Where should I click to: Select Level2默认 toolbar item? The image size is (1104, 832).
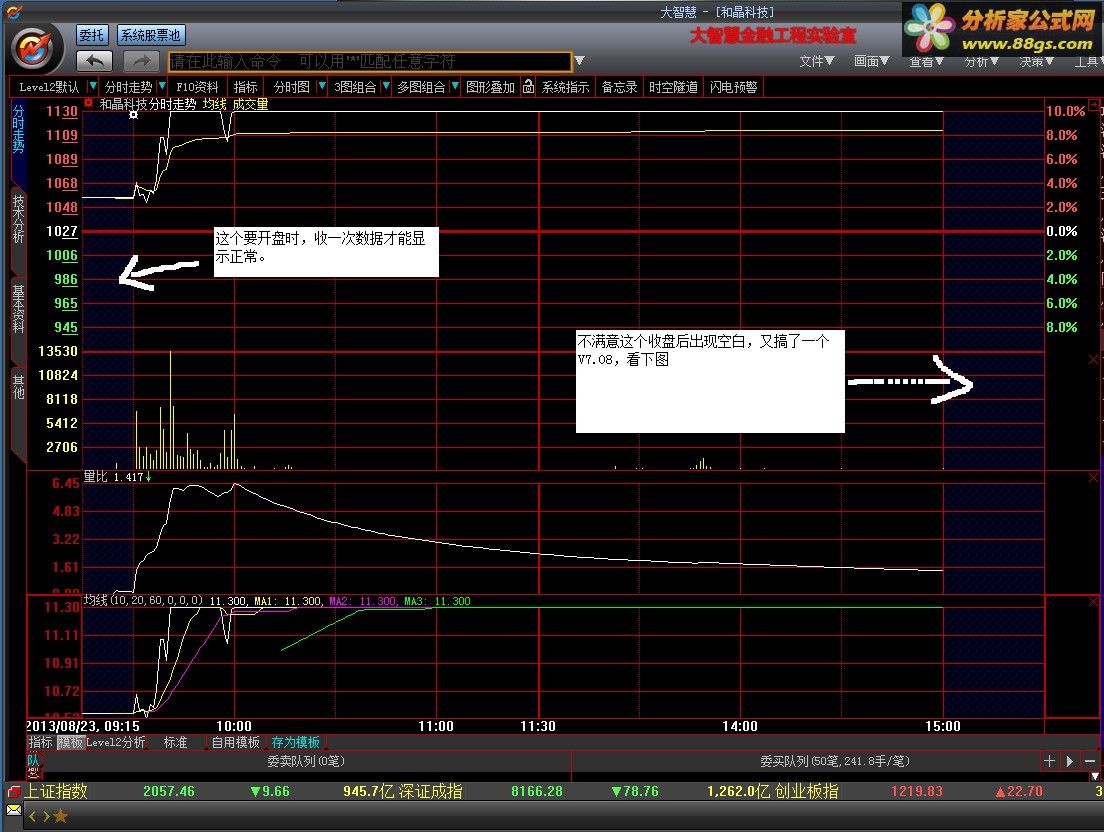[x=49, y=87]
